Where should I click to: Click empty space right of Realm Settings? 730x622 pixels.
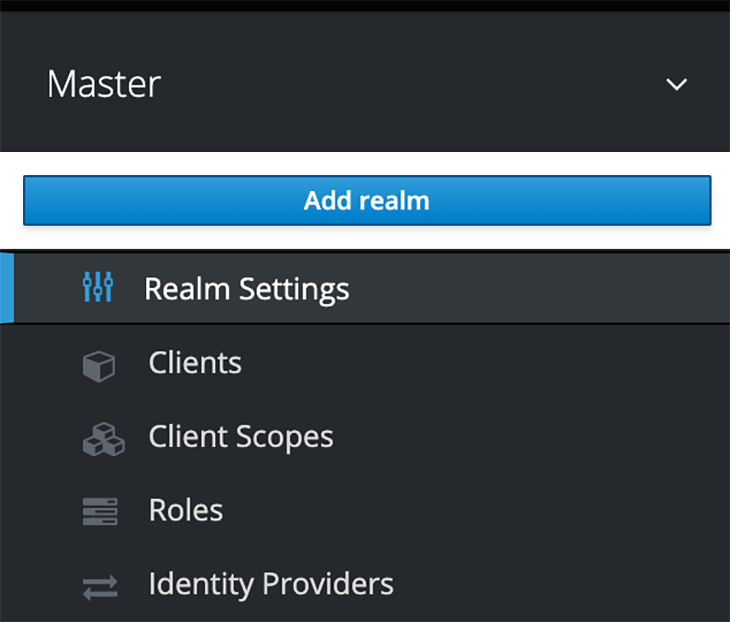coord(535,288)
